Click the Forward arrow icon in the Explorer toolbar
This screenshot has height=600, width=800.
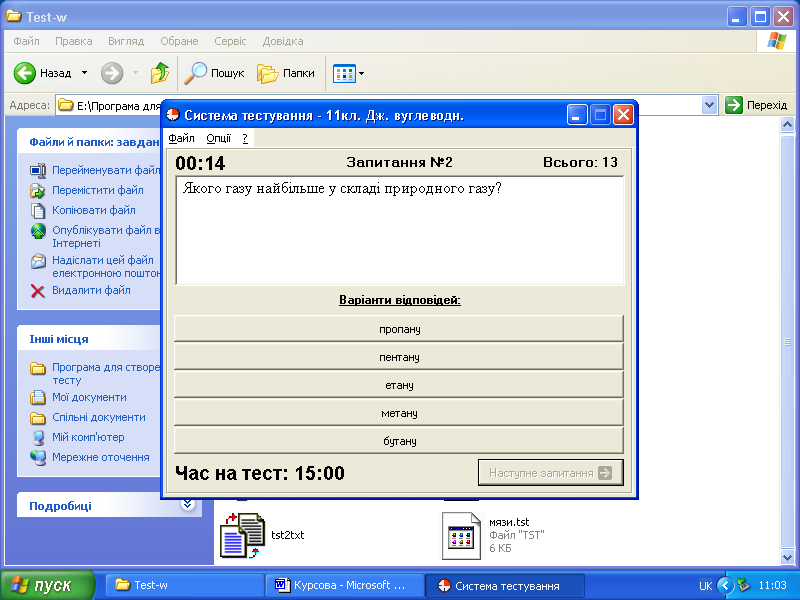(112, 73)
